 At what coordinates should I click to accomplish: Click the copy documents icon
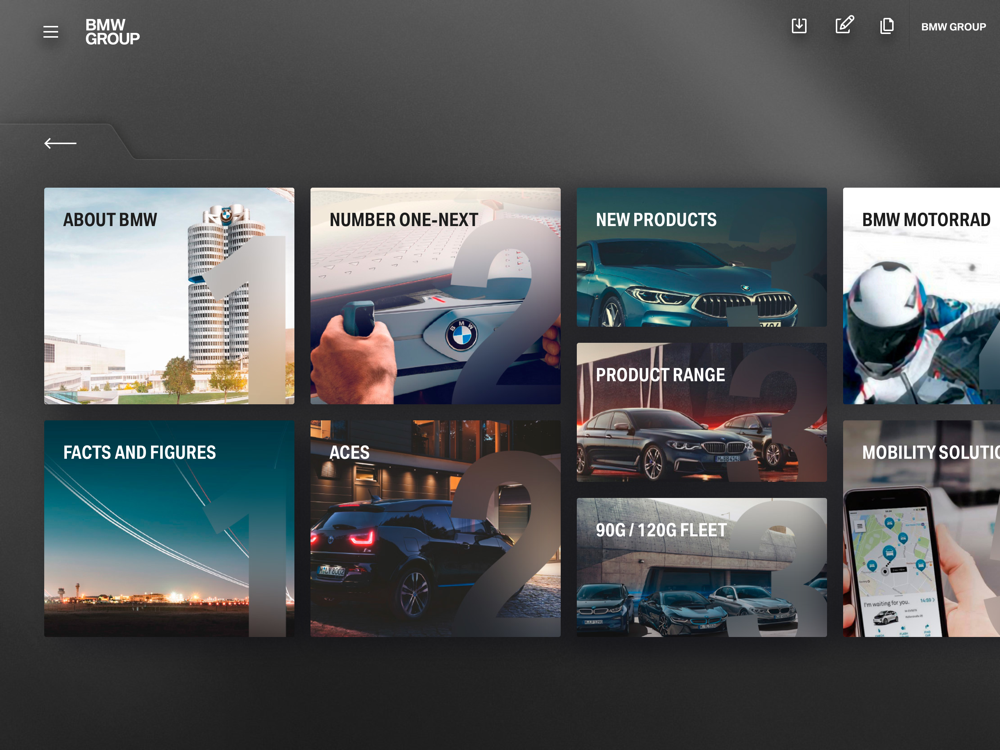(887, 26)
